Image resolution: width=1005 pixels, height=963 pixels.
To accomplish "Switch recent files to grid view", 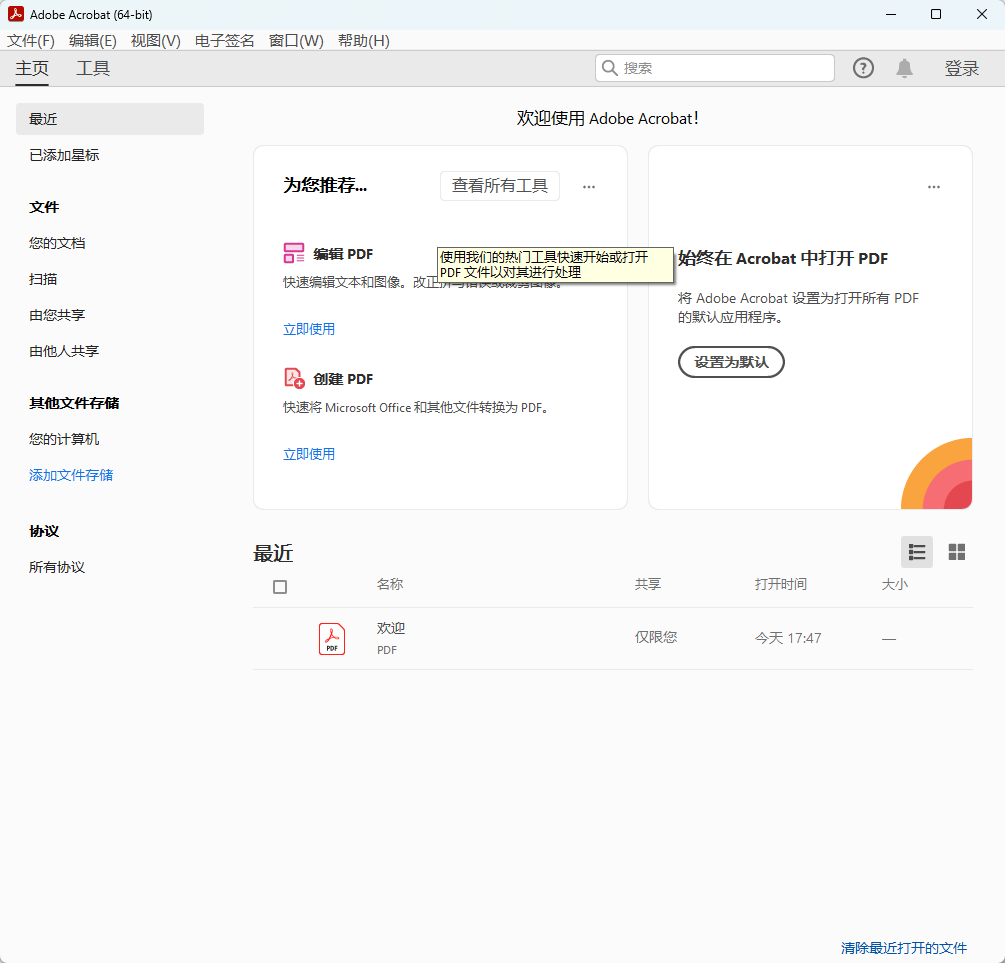I will point(956,552).
